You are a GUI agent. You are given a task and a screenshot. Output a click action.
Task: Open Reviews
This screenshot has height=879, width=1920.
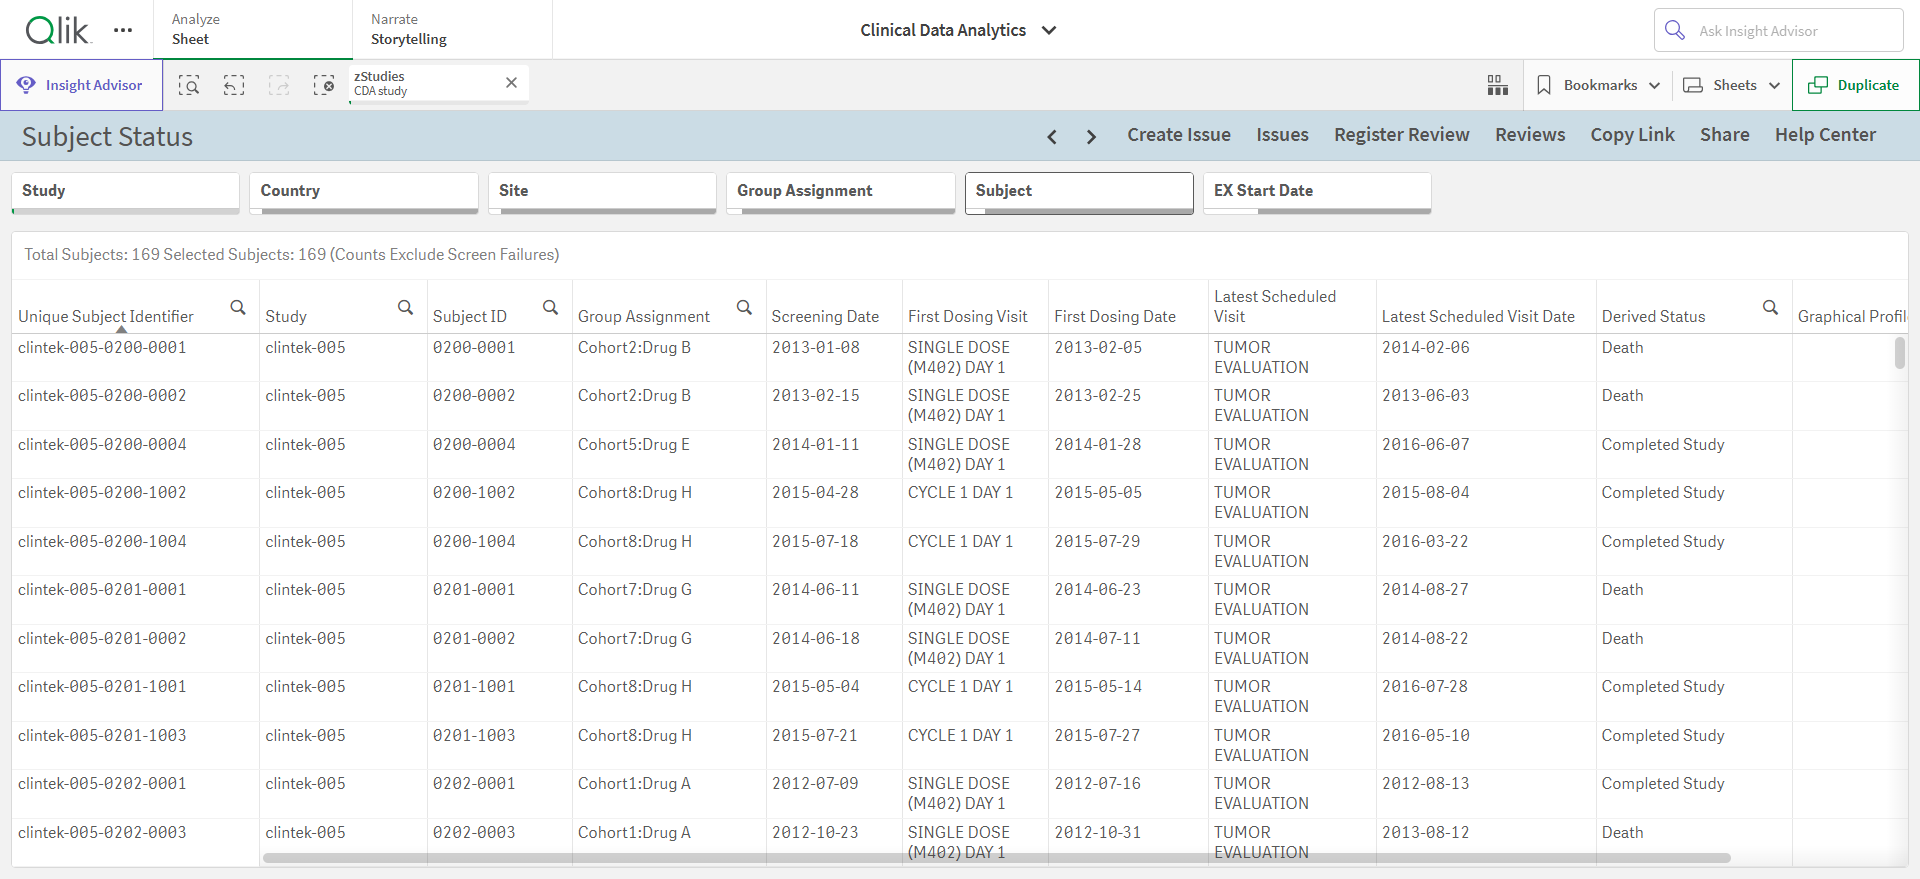point(1530,135)
